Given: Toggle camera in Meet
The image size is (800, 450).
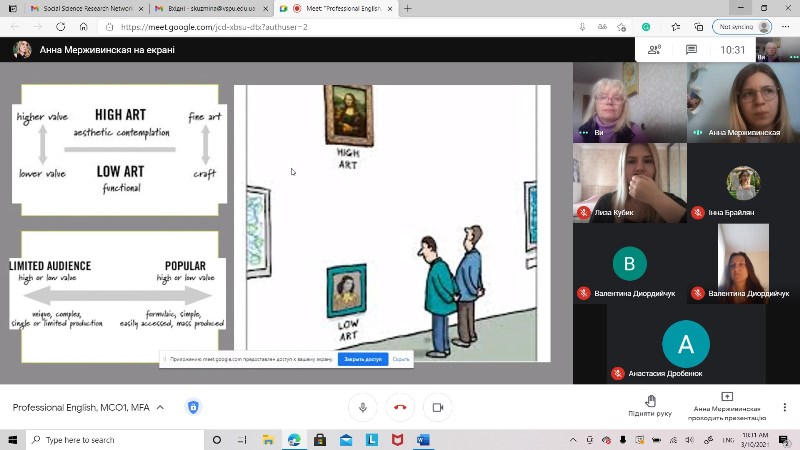Looking at the screenshot, I should pos(438,407).
